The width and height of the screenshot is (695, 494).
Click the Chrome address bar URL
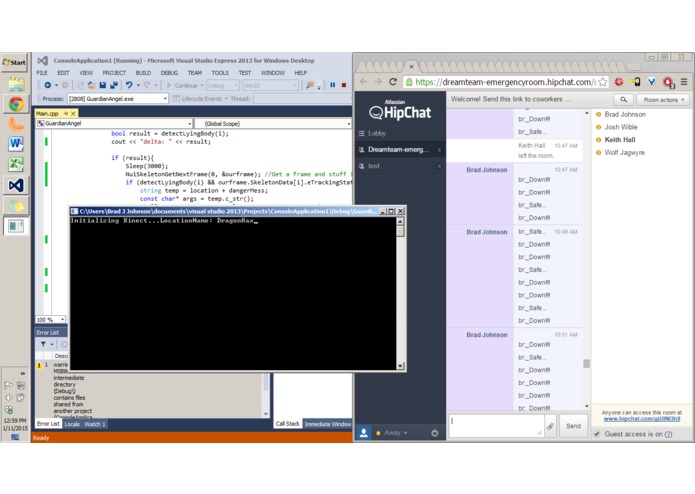tap(505, 82)
